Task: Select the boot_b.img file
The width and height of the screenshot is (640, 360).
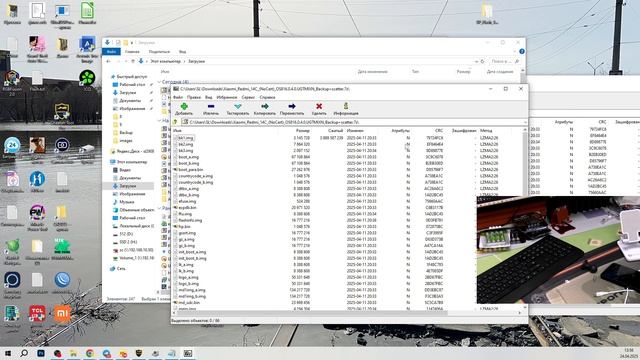Action: (188, 163)
